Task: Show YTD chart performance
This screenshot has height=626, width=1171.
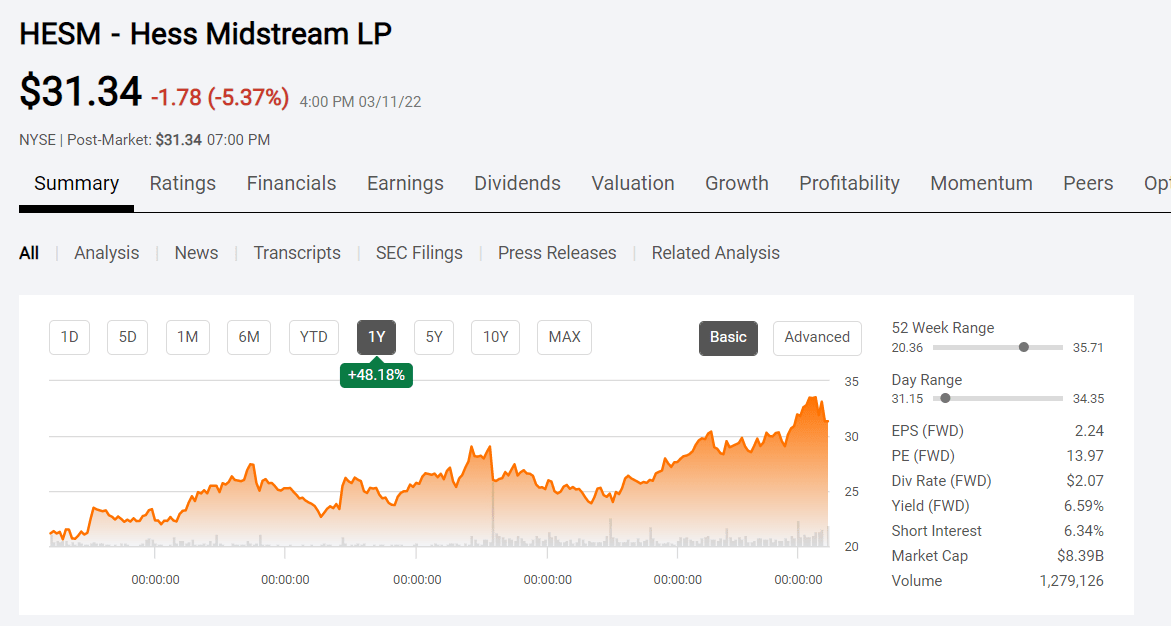Action: click(x=313, y=337)
